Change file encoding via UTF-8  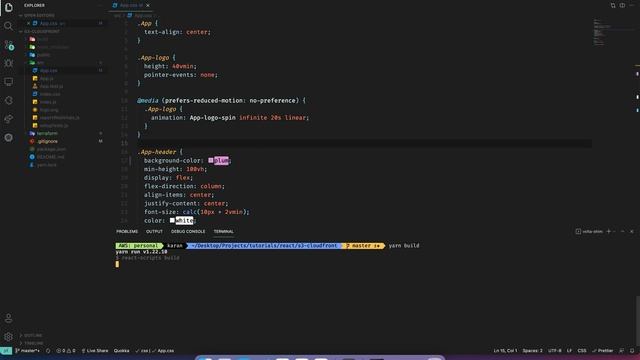tap(554, 351)
